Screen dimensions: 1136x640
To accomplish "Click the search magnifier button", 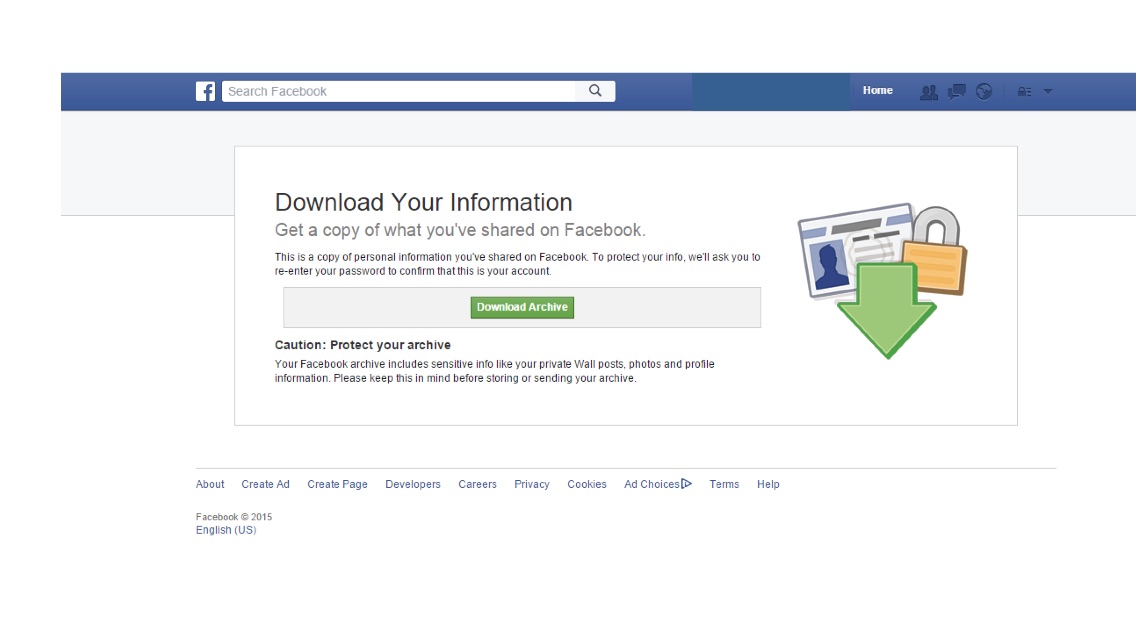I will (595, 91).
